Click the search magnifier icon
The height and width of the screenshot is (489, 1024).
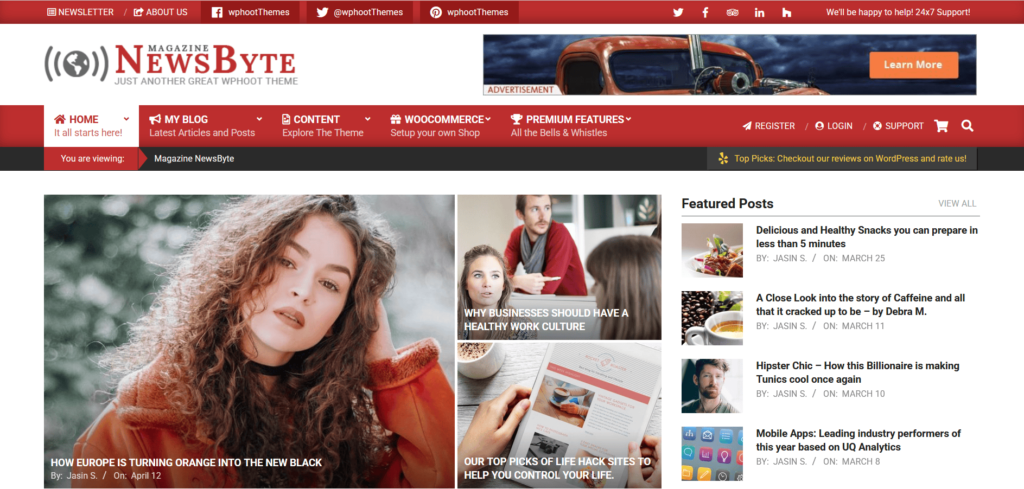coord(967,126)
